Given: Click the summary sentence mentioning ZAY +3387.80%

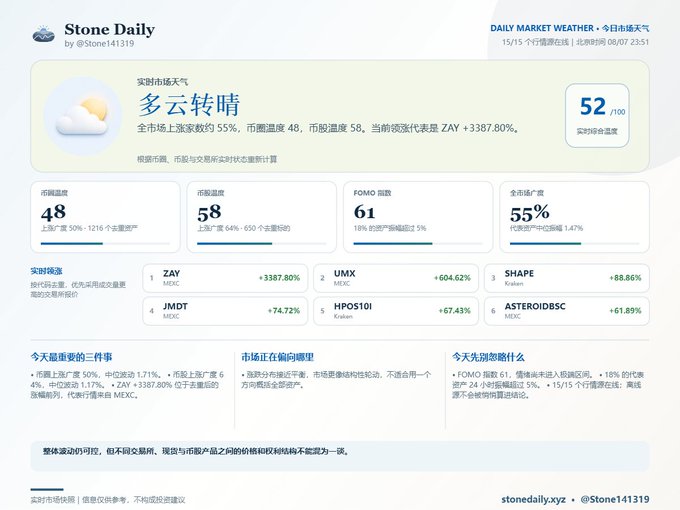Looking at the screenshot, I should tap(328, 128).
